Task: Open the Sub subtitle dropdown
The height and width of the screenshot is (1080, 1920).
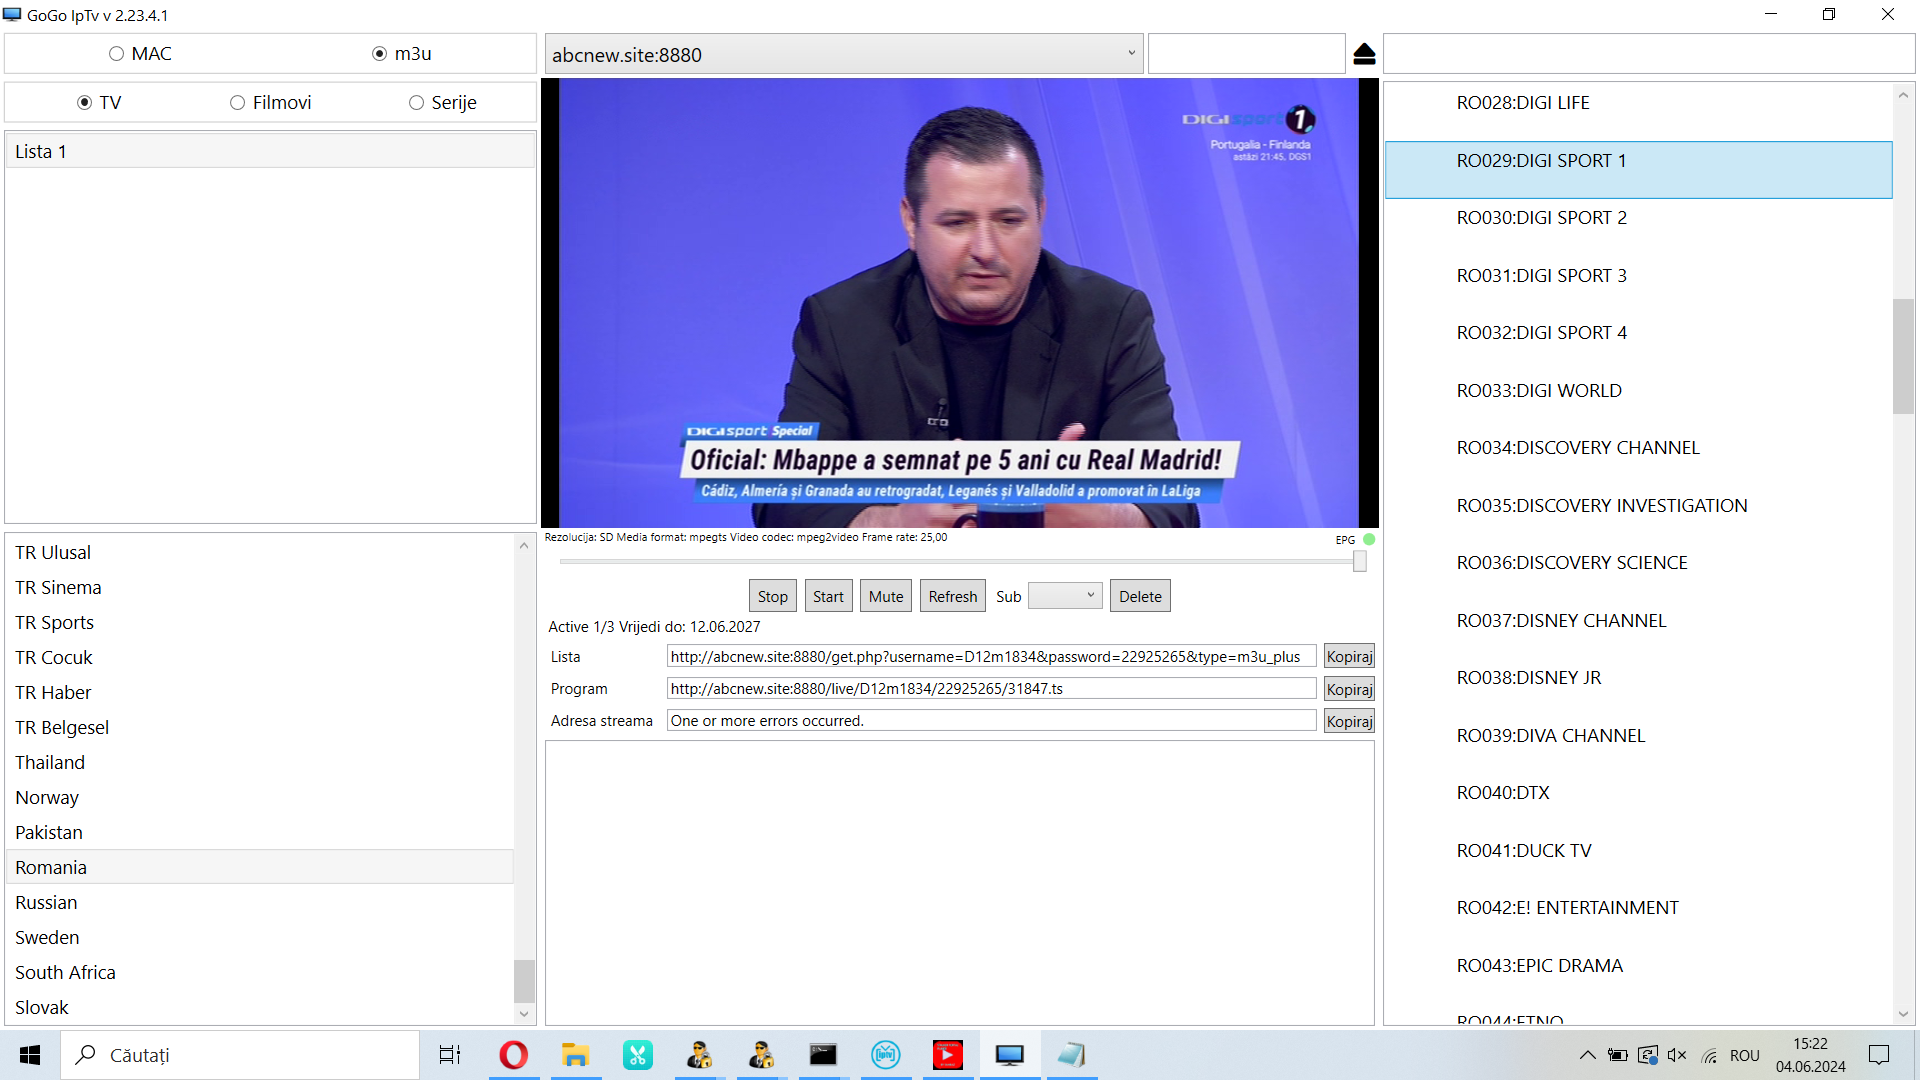Action: [x=1065, y=596]
